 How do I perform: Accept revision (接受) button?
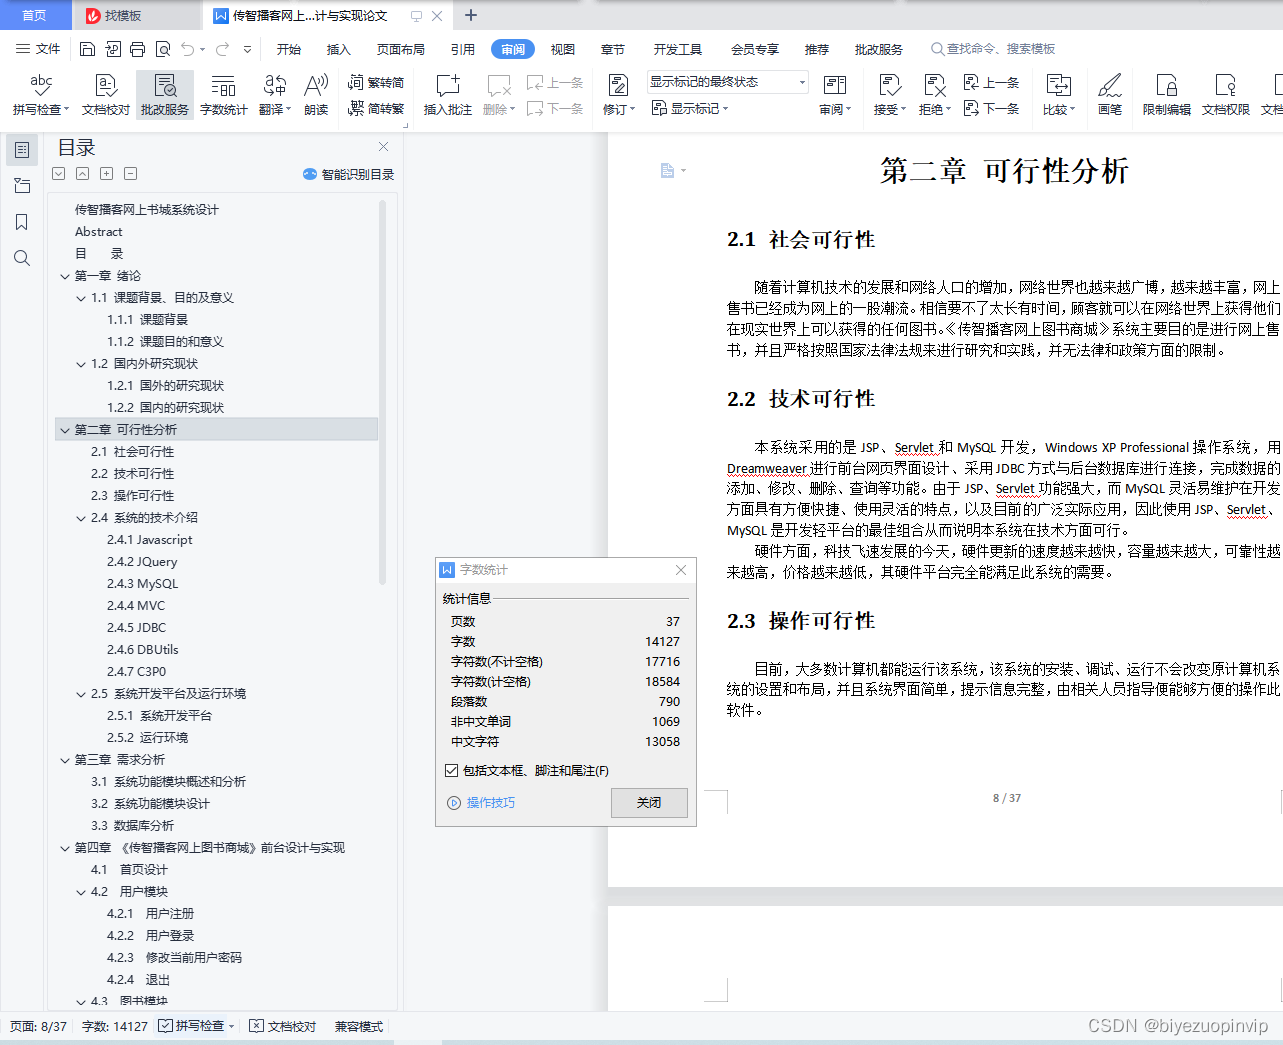[x=889, y=95]
